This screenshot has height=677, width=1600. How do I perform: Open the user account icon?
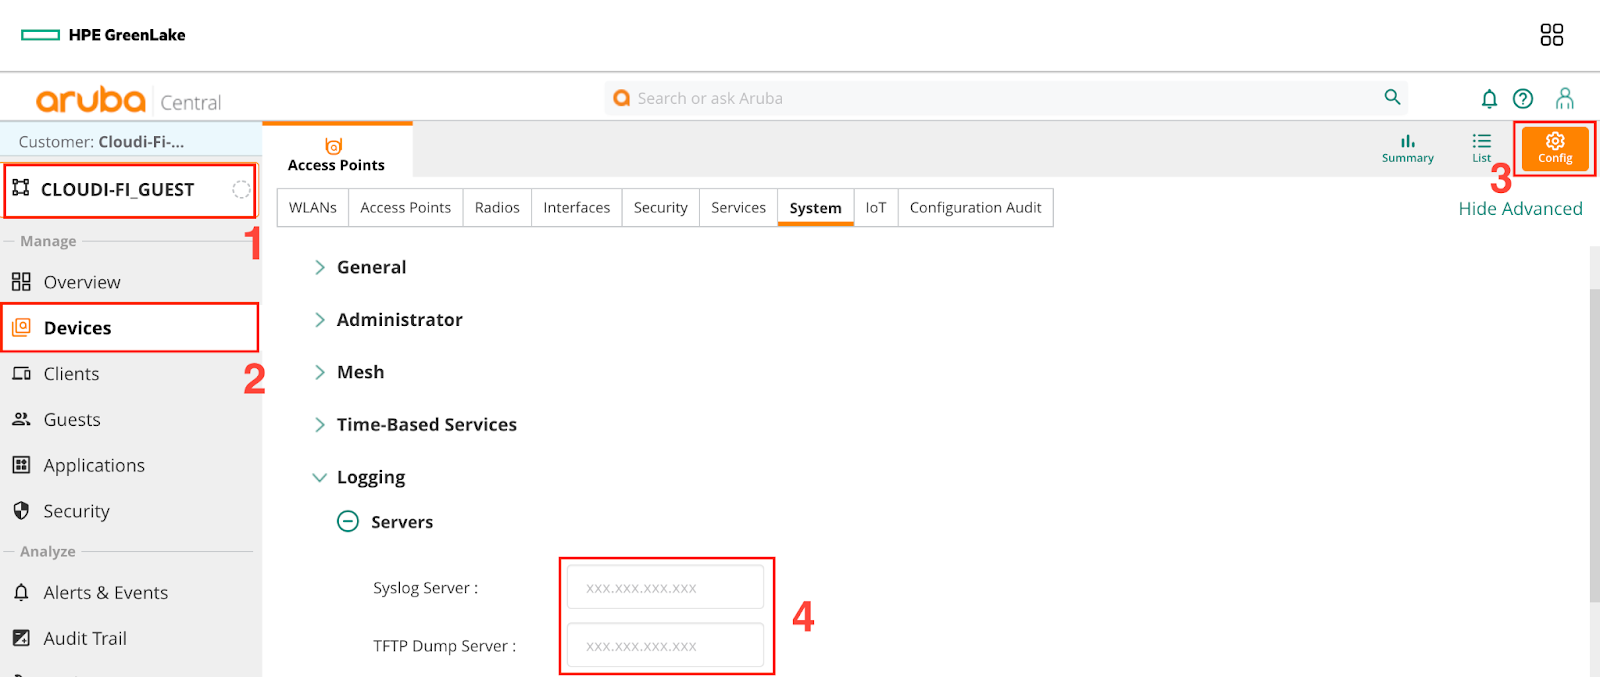1565,98
